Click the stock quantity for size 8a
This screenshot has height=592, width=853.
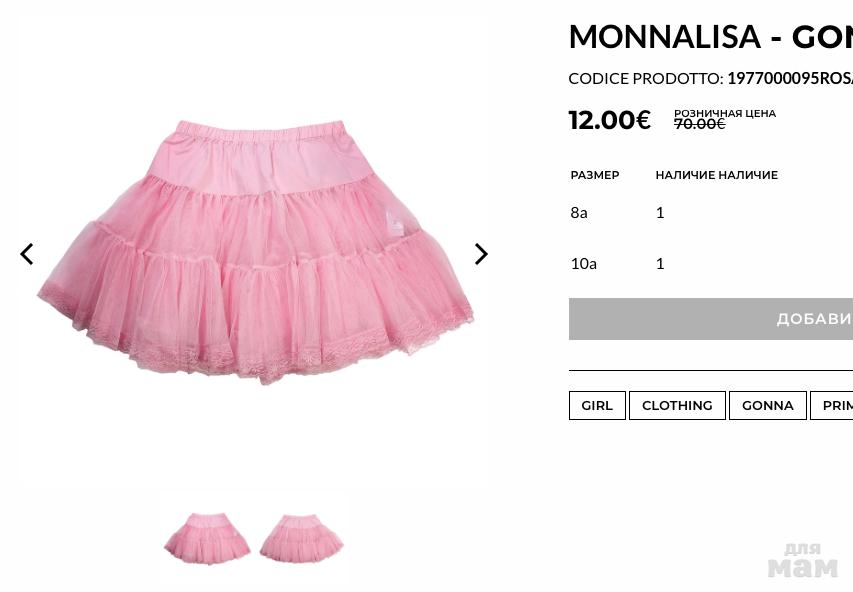click(x=660, y=212)
